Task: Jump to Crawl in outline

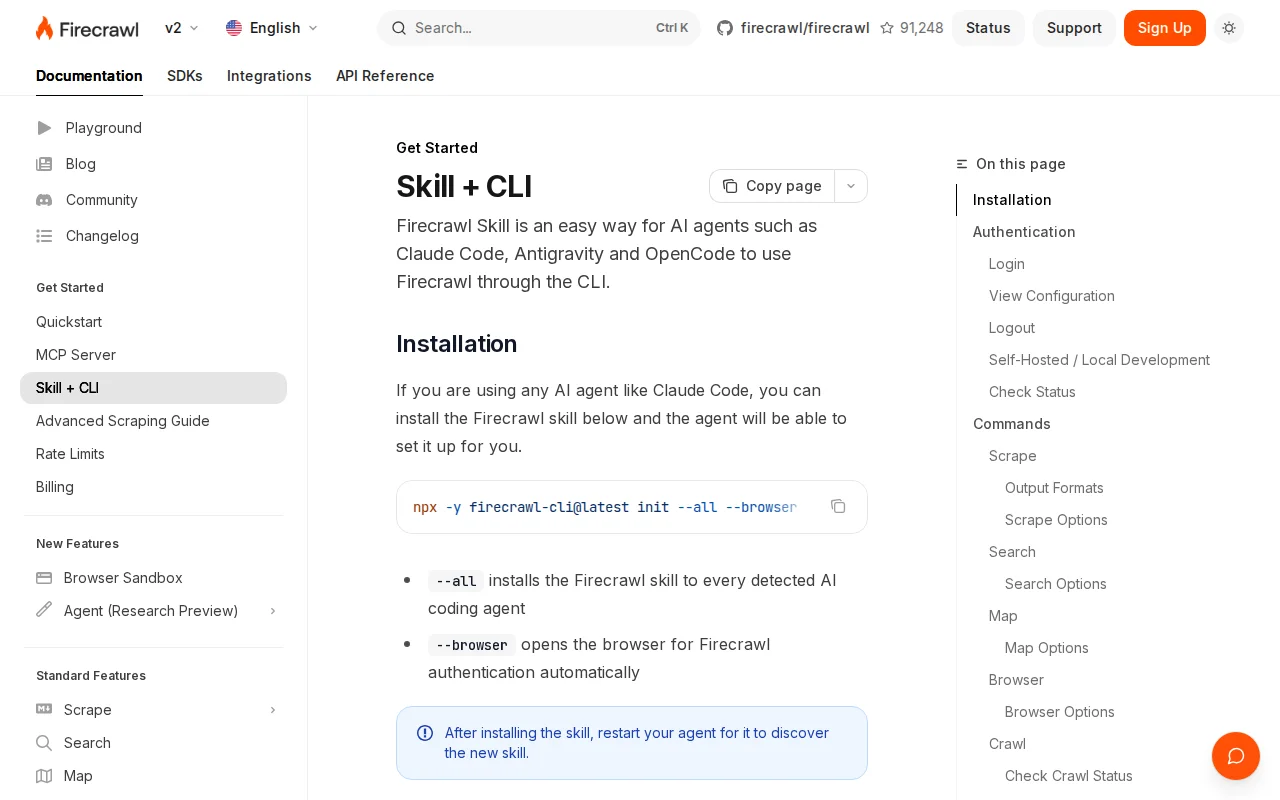Action: 1007,744
